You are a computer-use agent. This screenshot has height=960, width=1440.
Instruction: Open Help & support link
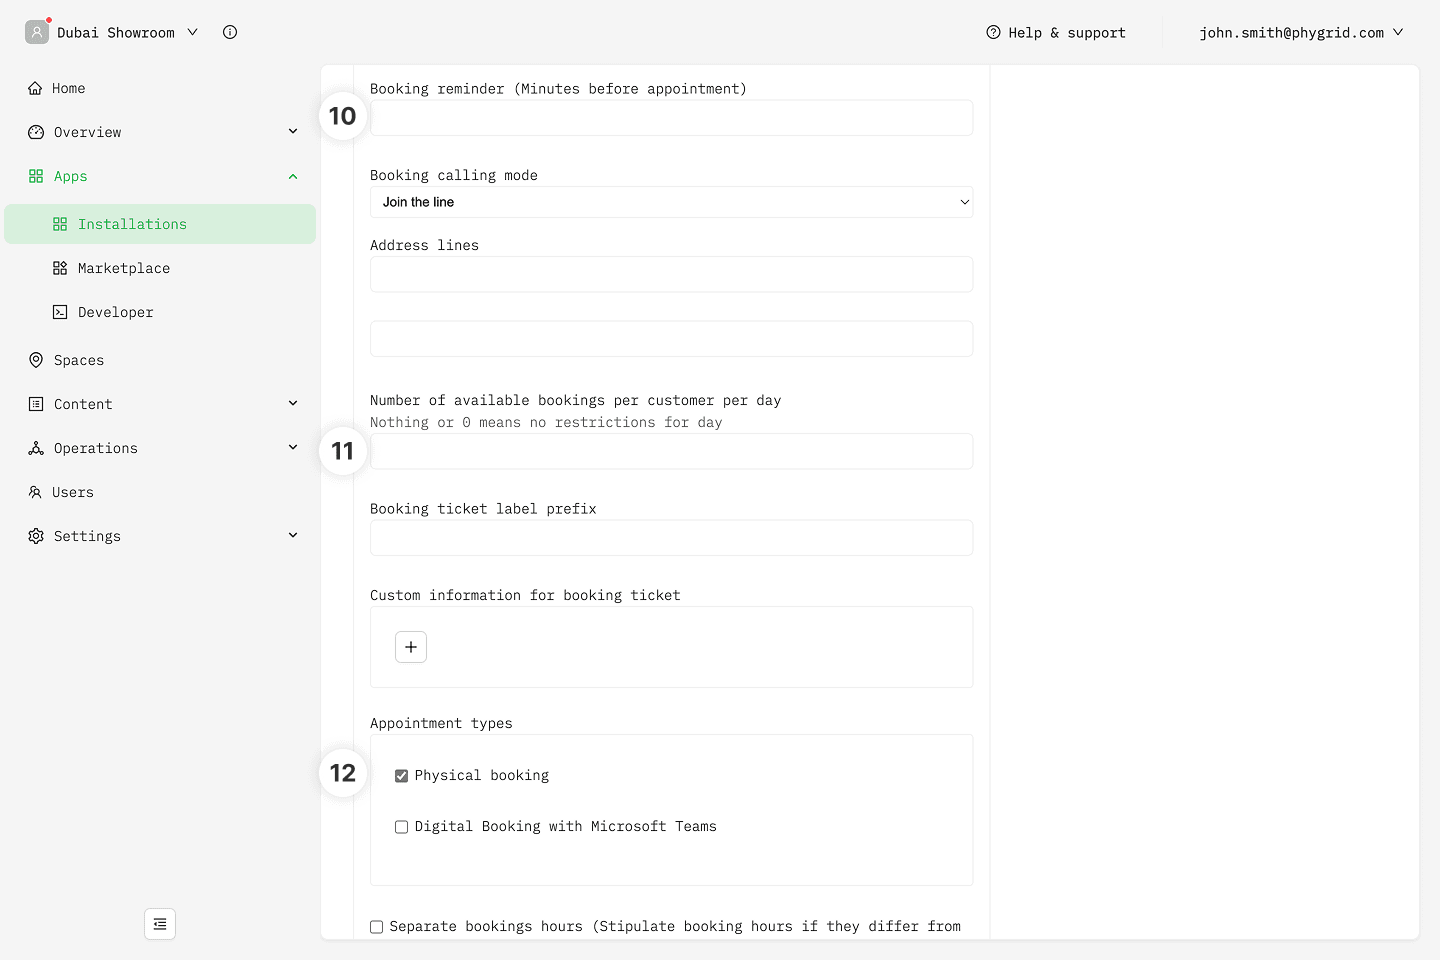click(1056, 32)
